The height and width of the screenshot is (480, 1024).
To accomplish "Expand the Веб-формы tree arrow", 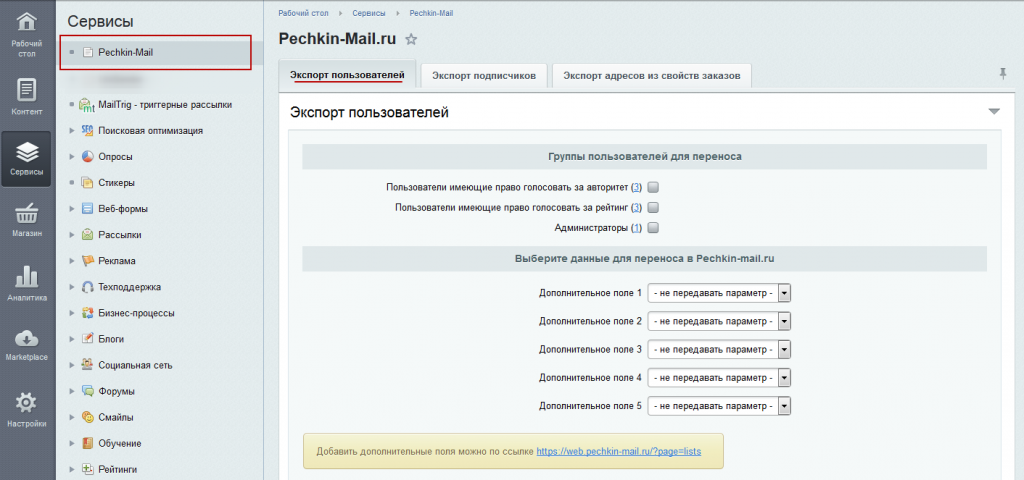I will coord(72,209).
